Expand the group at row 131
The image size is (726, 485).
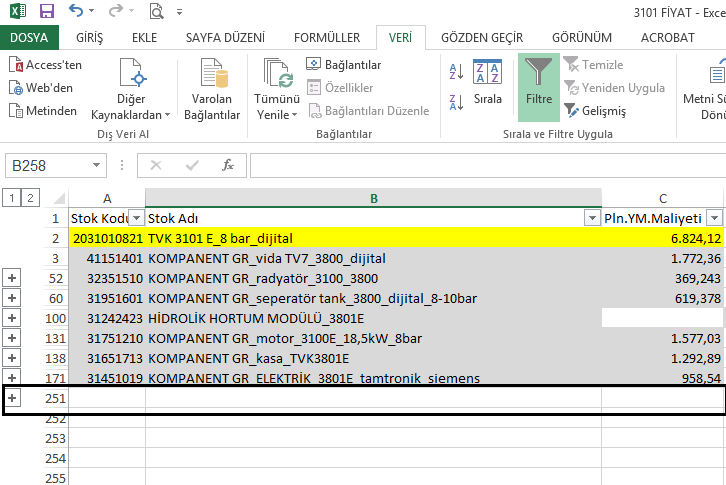point(12,338)
